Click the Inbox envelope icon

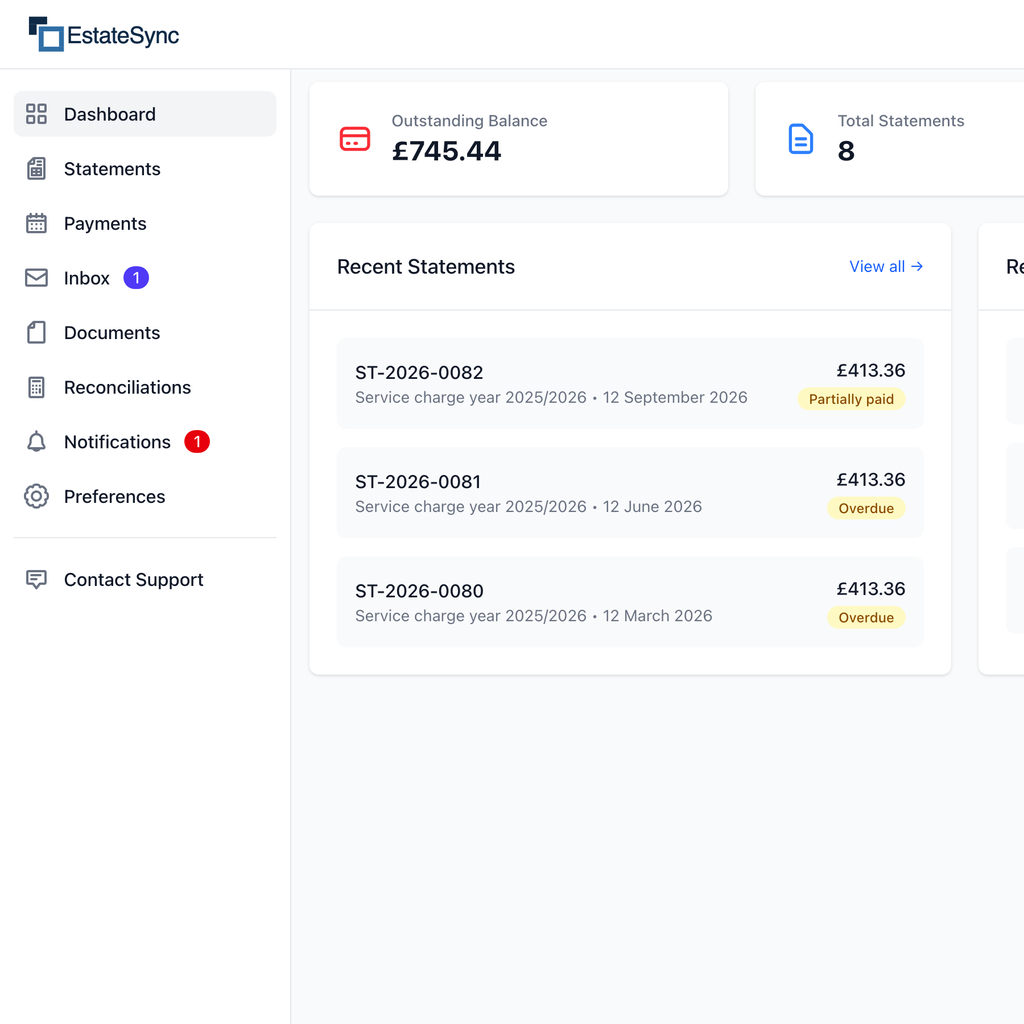coord(36,278)
